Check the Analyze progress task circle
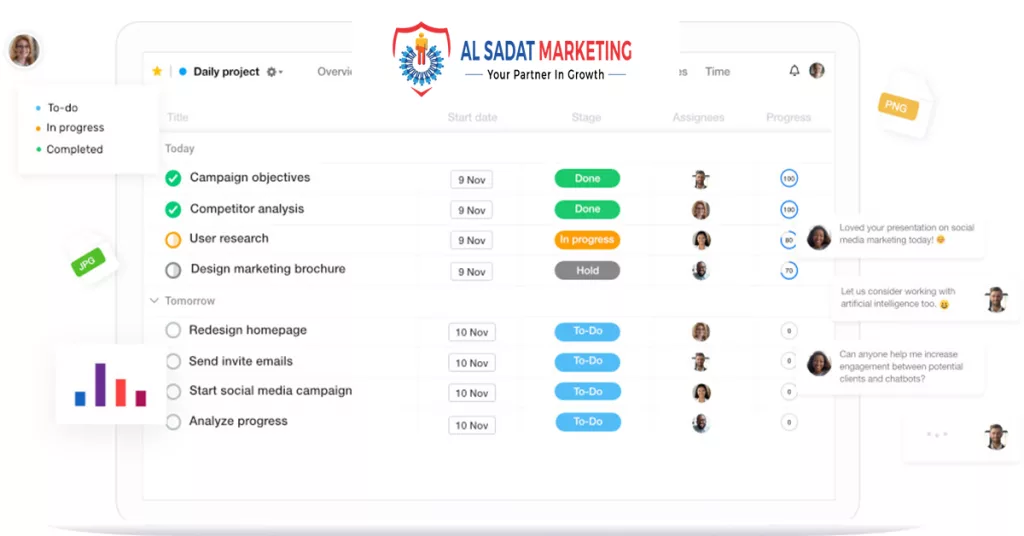 [x=173, y=422]
